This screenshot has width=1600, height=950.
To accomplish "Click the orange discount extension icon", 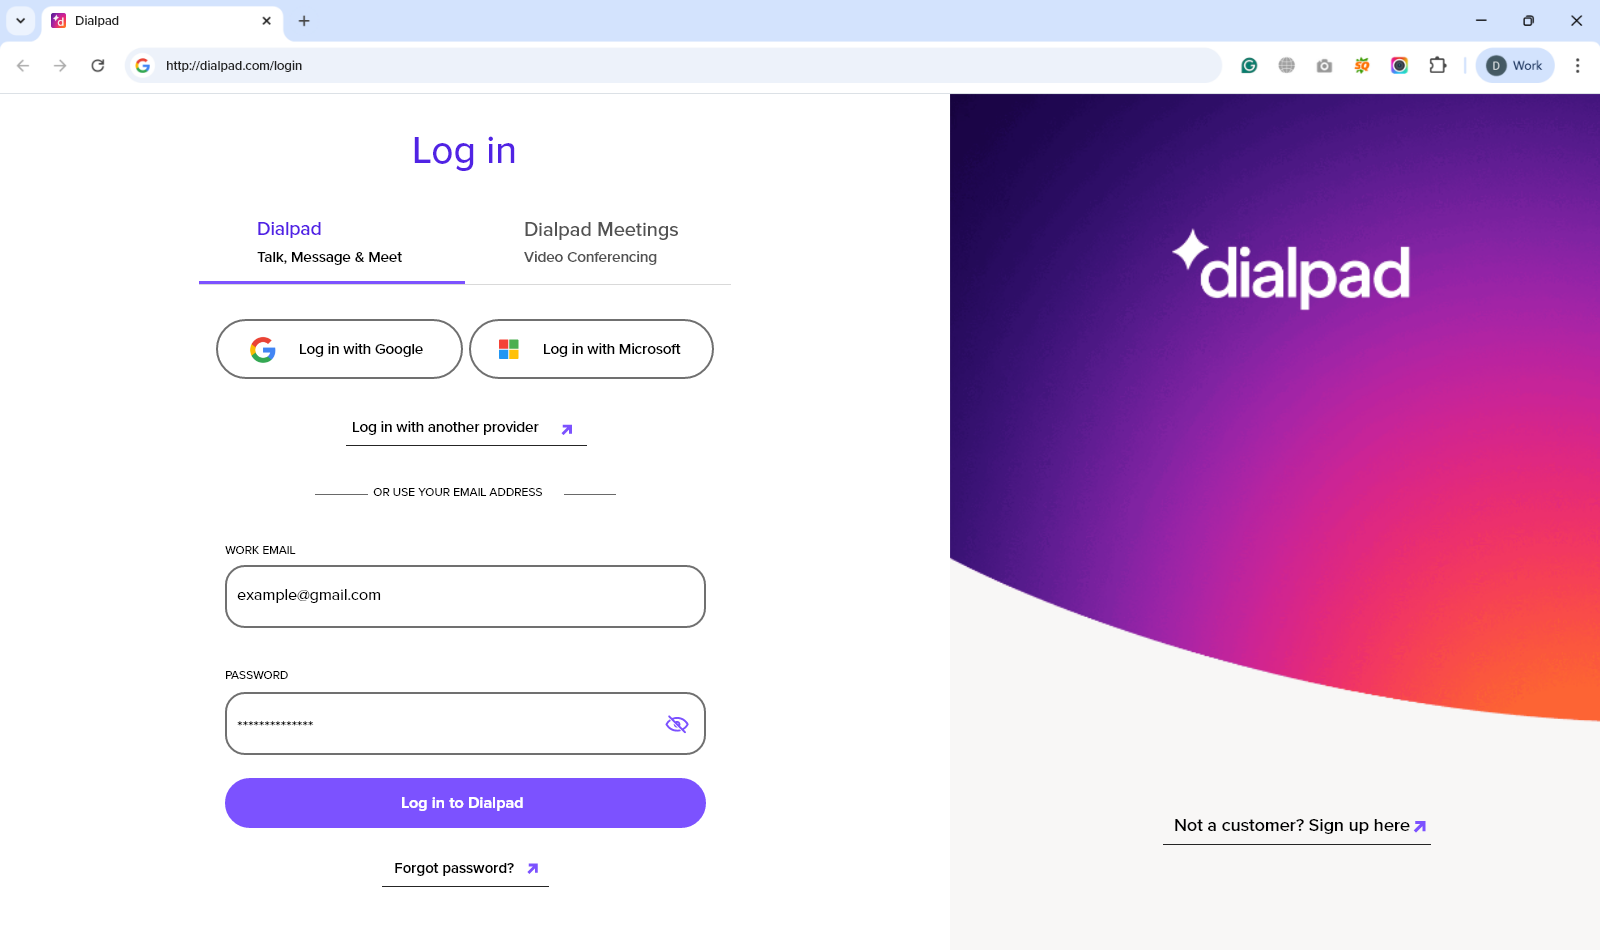I will coord(1362,66).
